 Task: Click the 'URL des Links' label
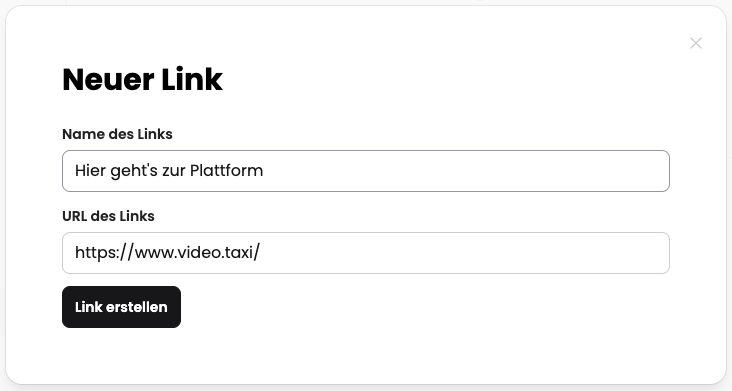108,216
